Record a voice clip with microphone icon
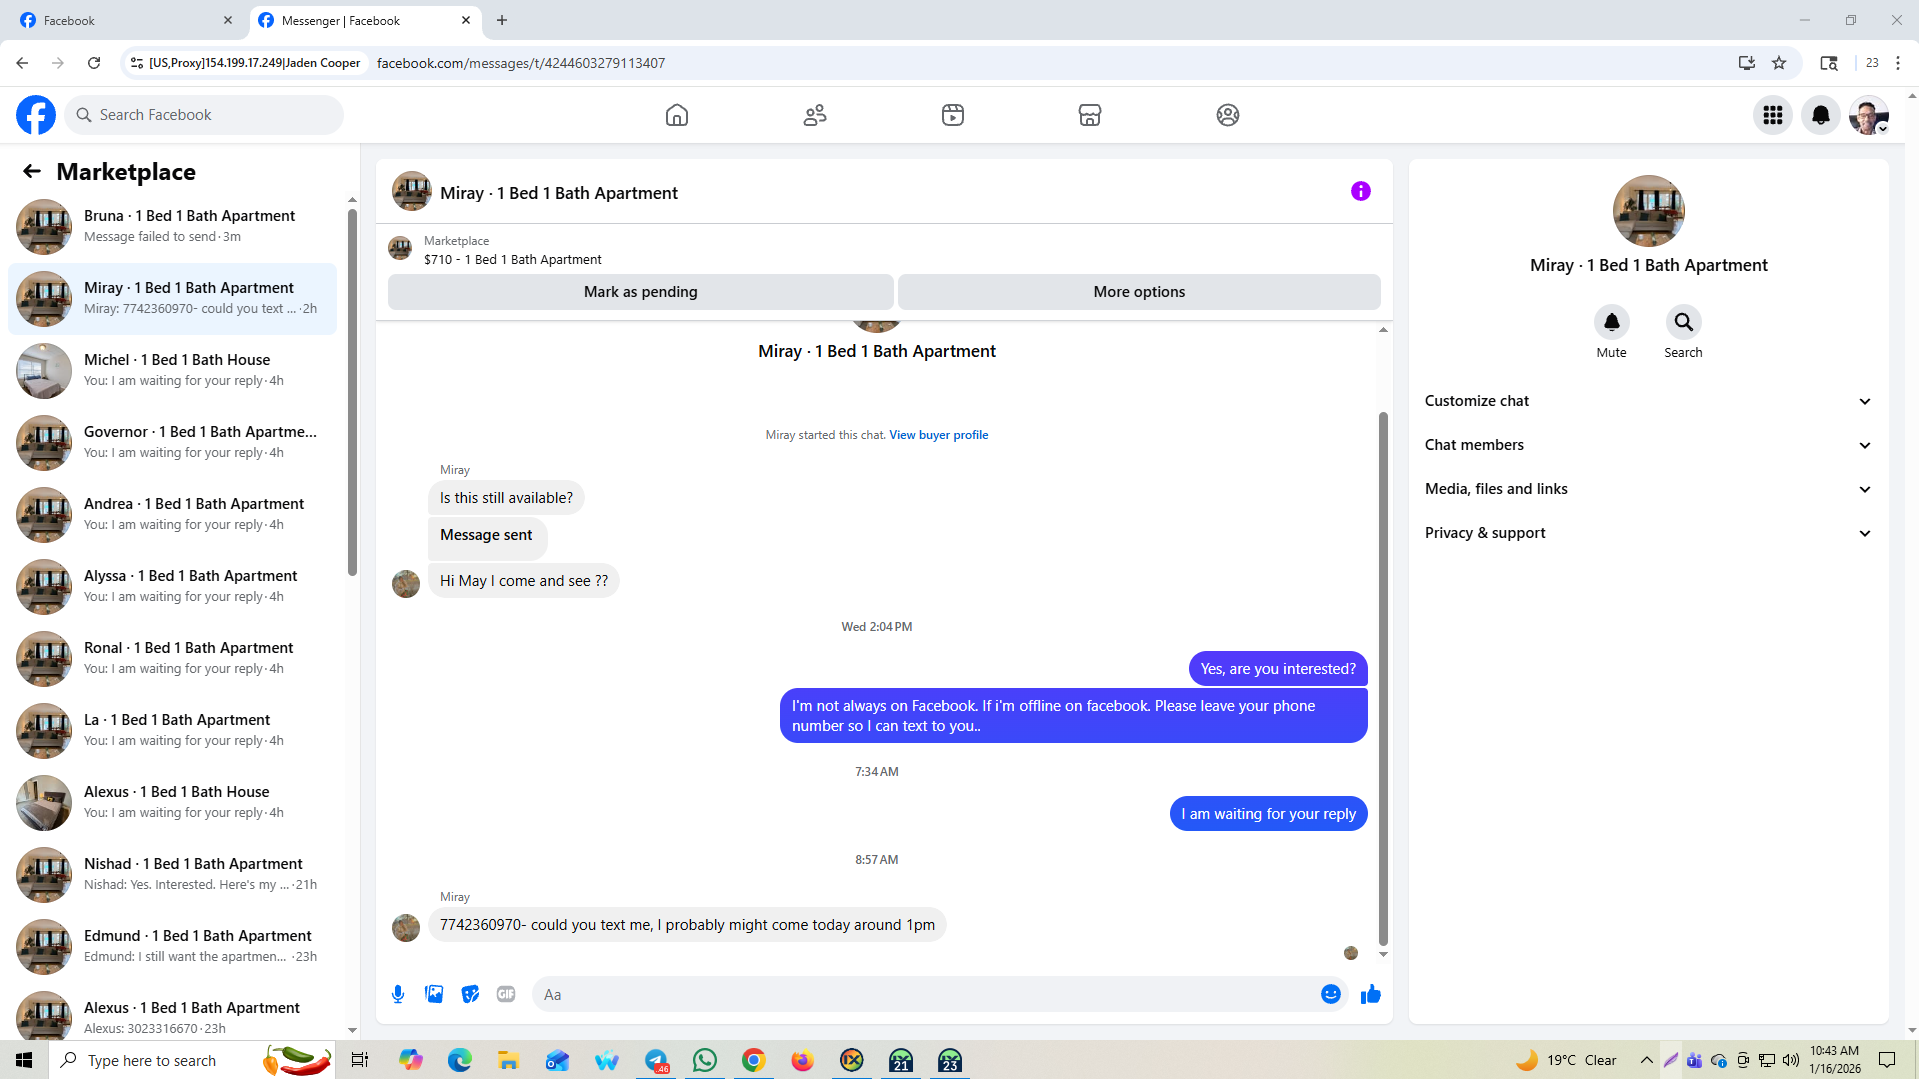 pyautogui.click(x=398, y=994)
